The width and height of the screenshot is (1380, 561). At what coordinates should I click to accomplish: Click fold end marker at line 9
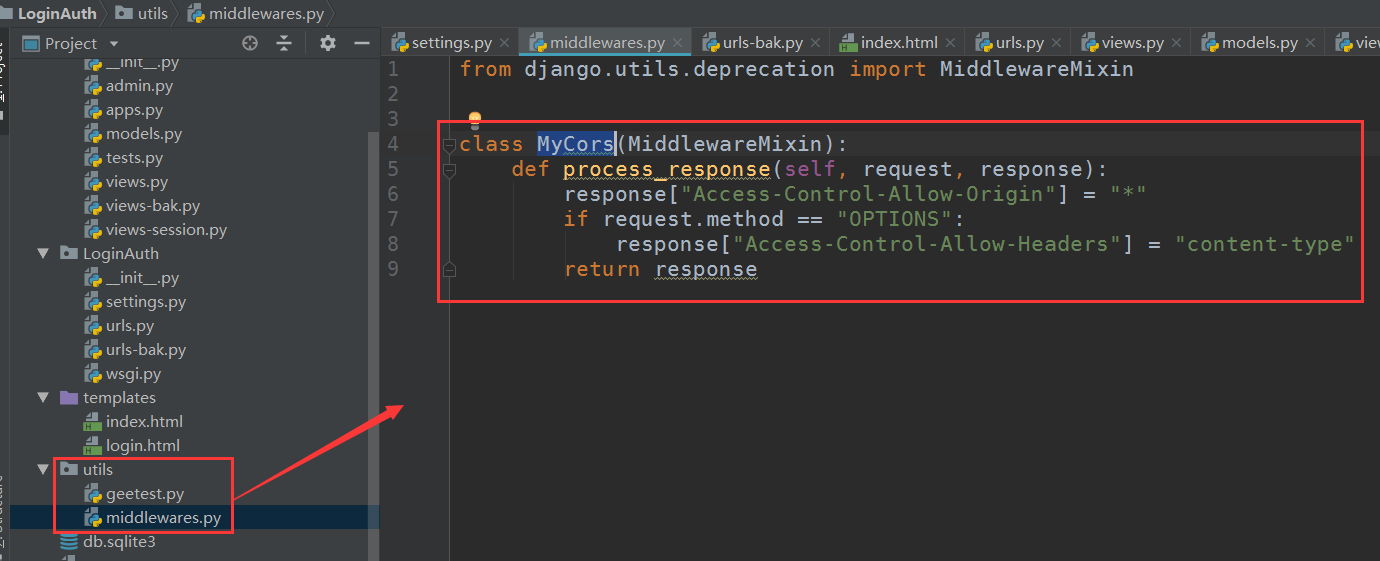(x=449, y=269)
